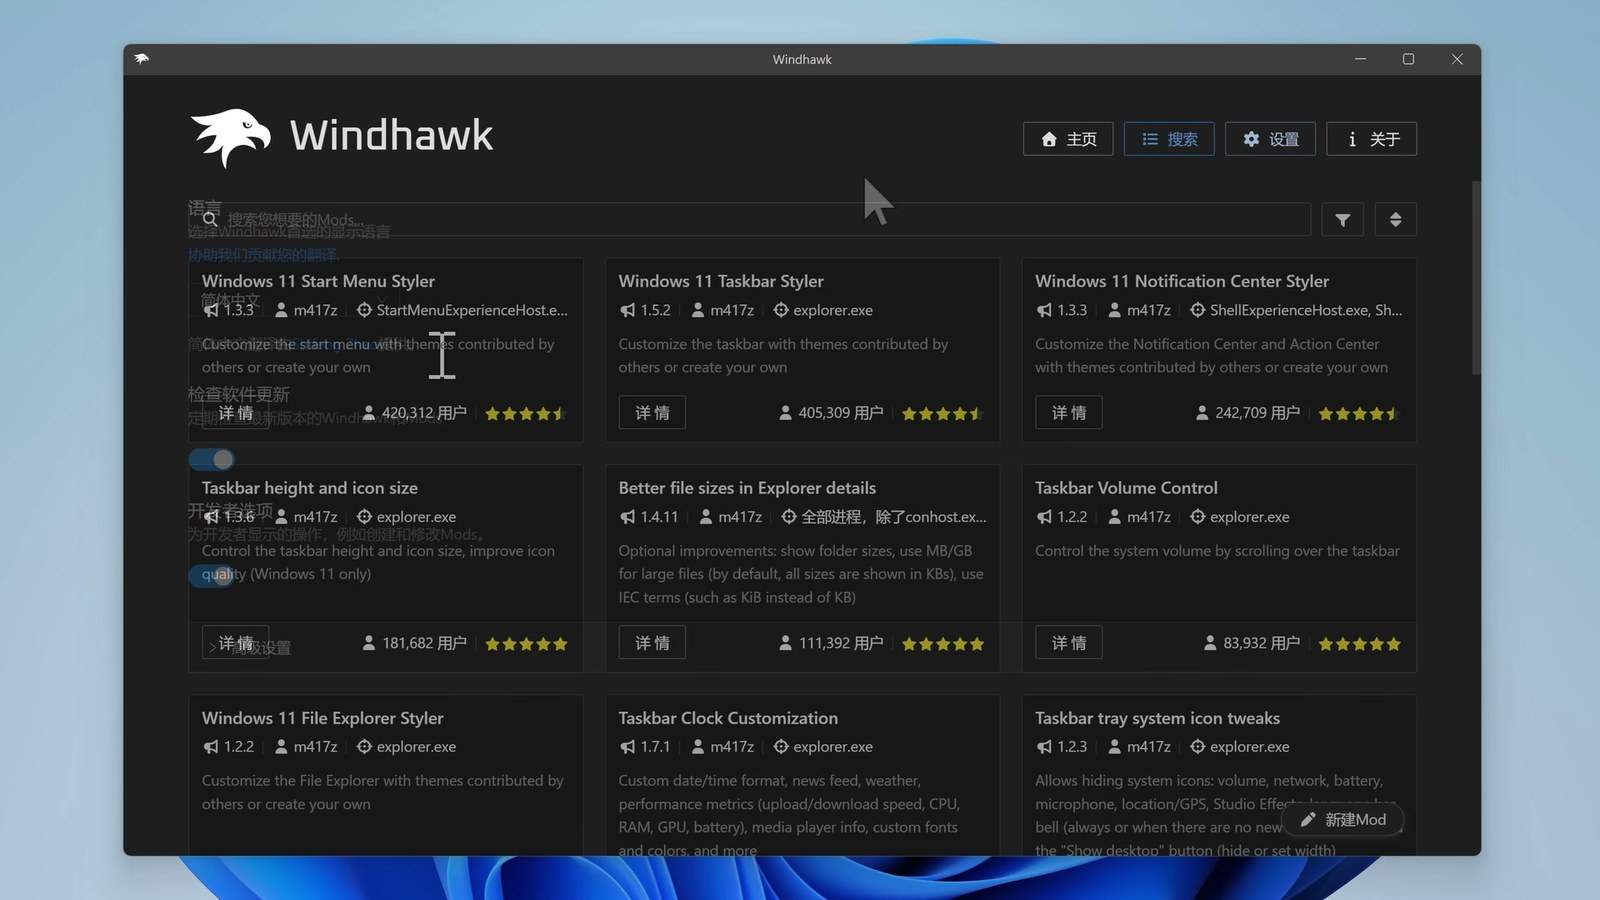Click title Taskbar Volume Control
This screenshot has height=900, width=1600.
pyautogui.click(x=1126, y=488)
